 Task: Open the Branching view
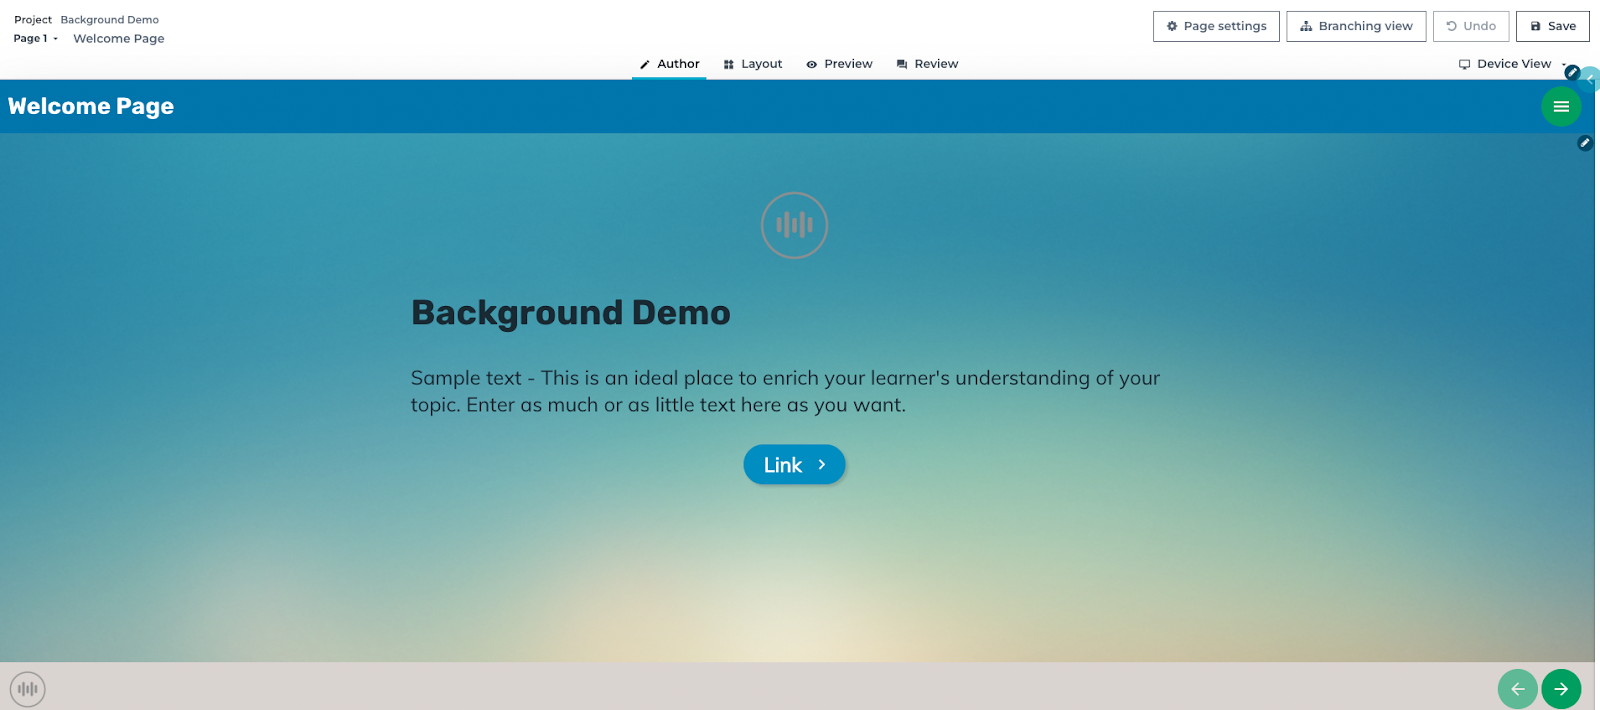(1356, 26)
